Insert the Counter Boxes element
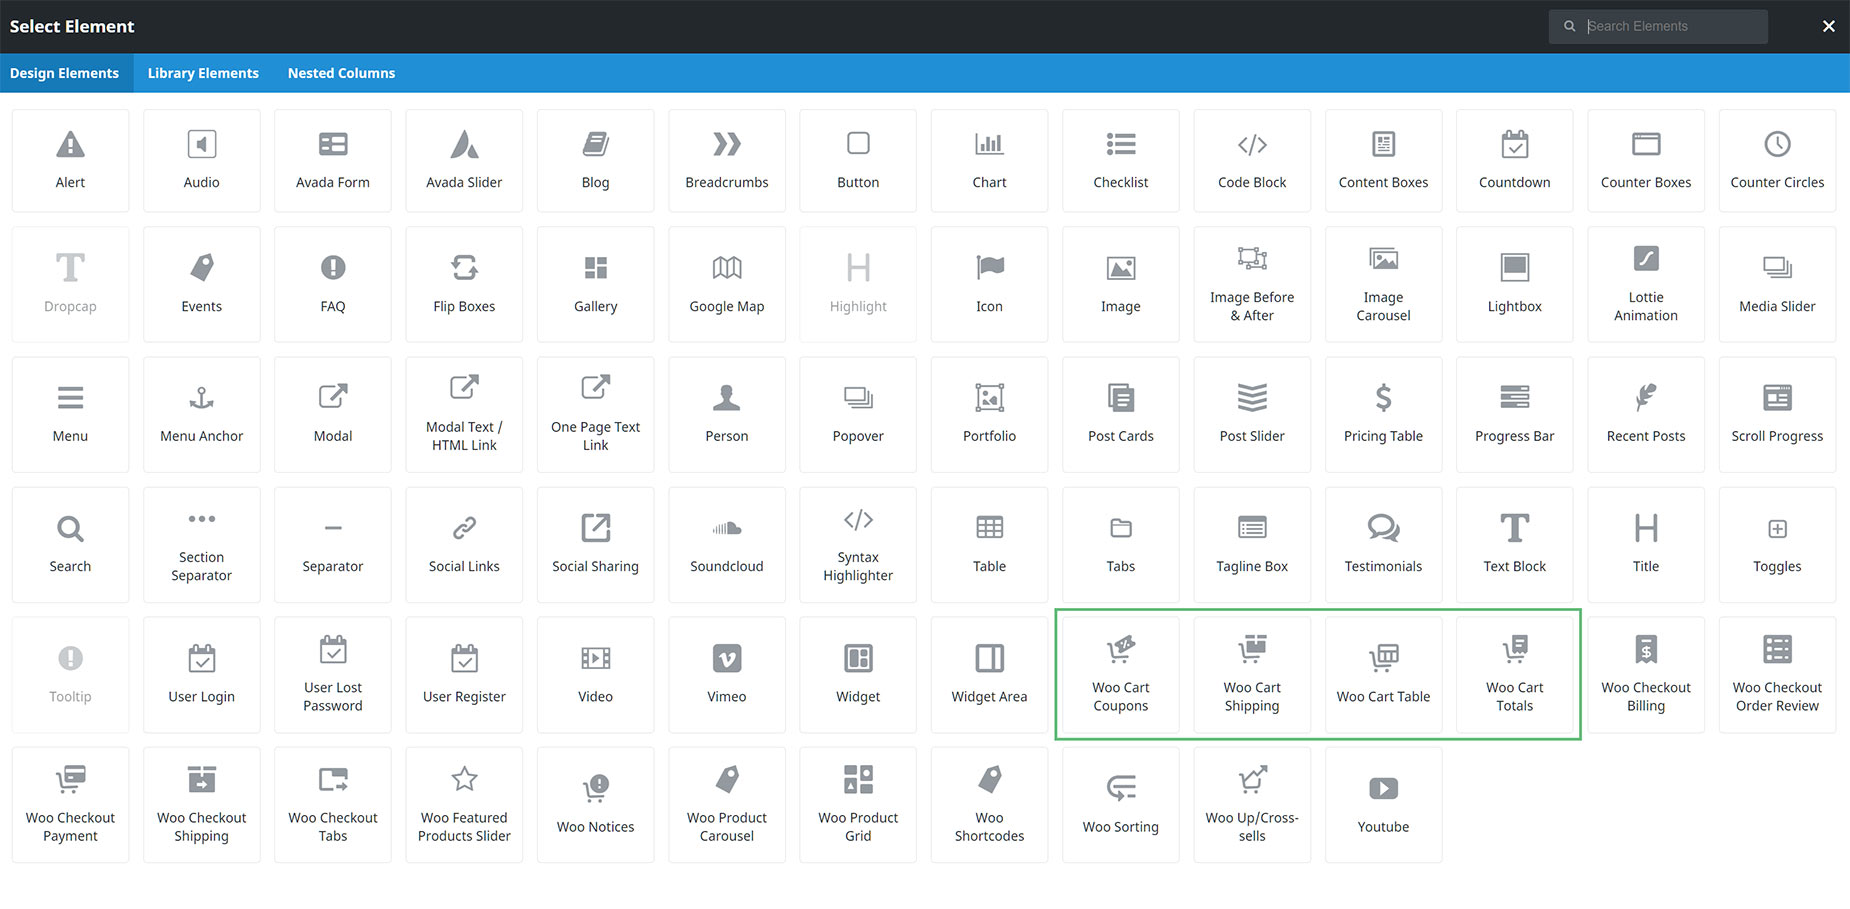1850x909 pixels. click(1646, 160)
